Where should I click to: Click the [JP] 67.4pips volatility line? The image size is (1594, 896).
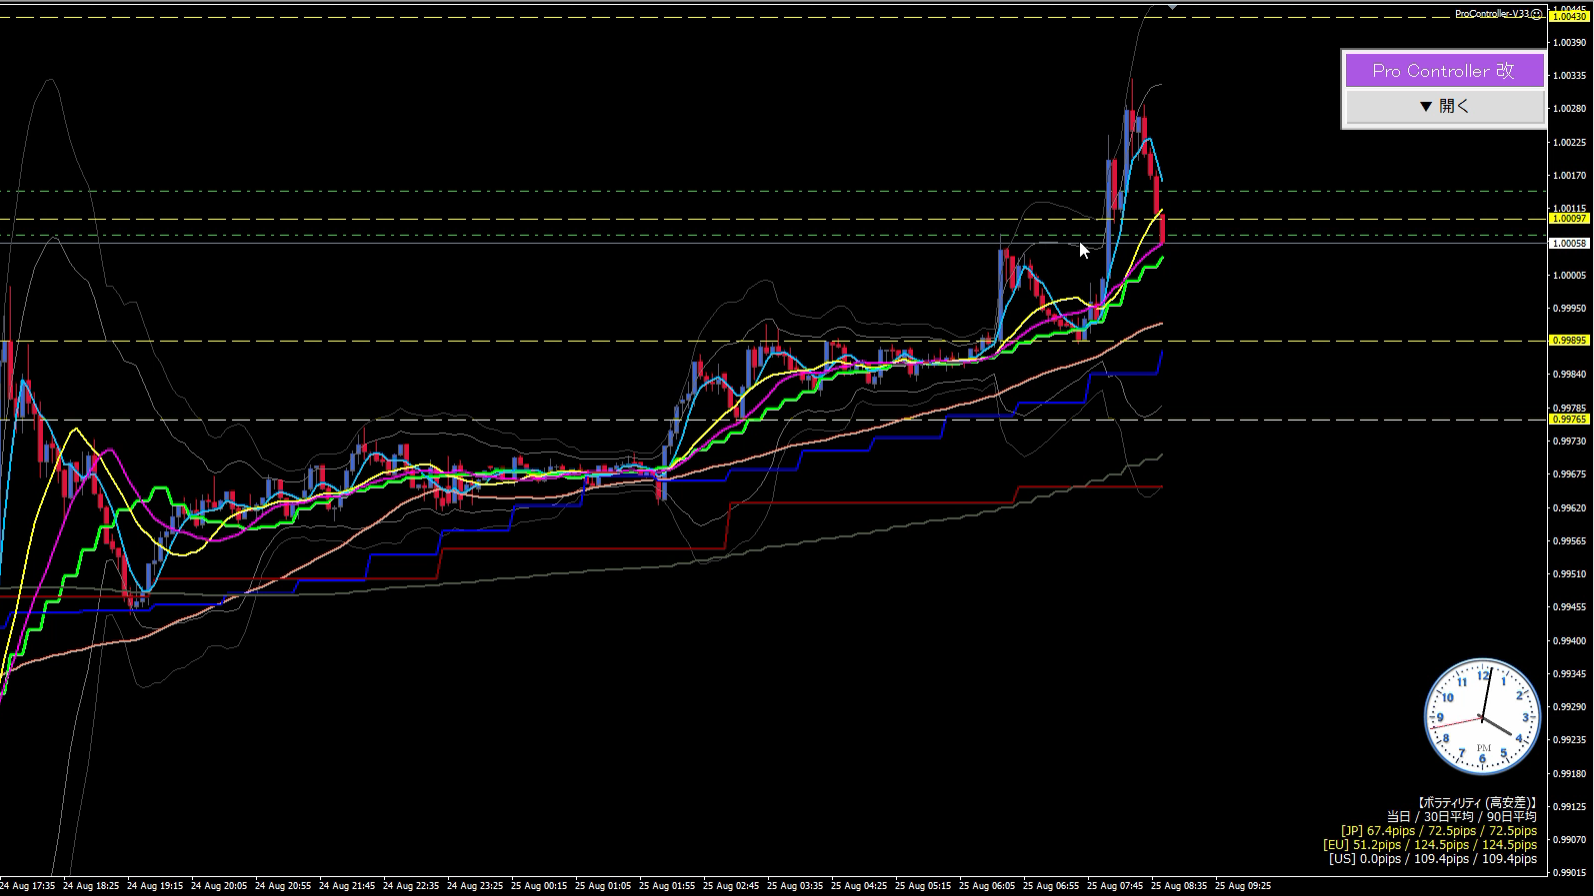click(x=1439, y=831)
